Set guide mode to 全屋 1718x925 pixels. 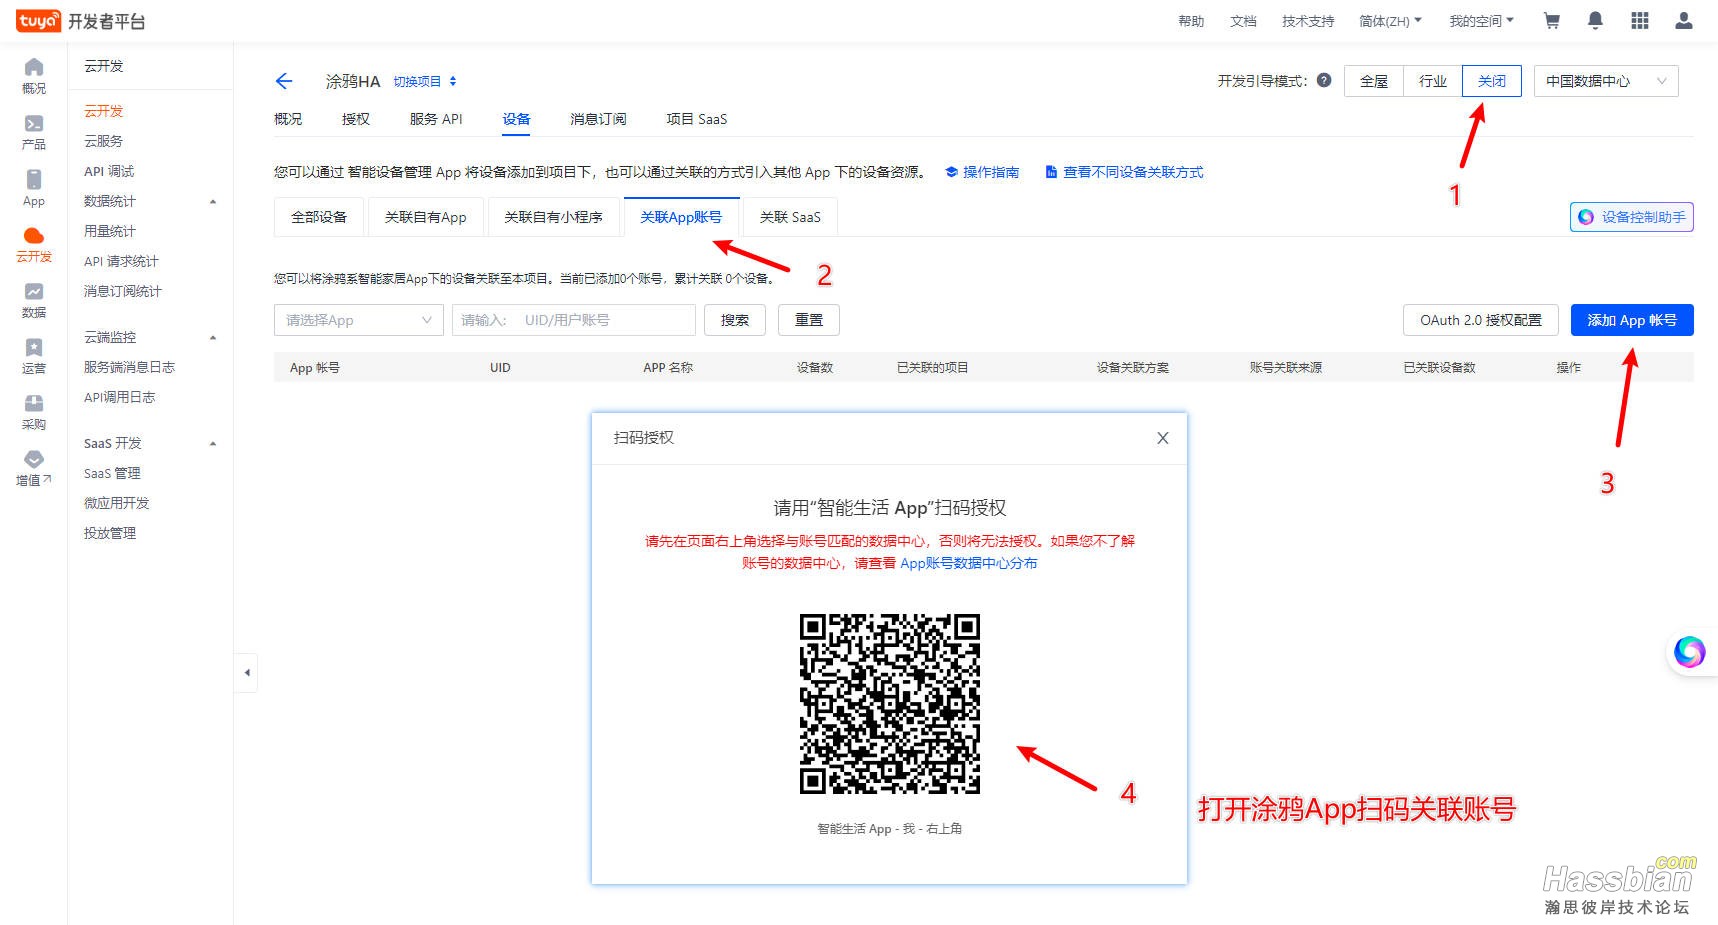point(1374,81)
